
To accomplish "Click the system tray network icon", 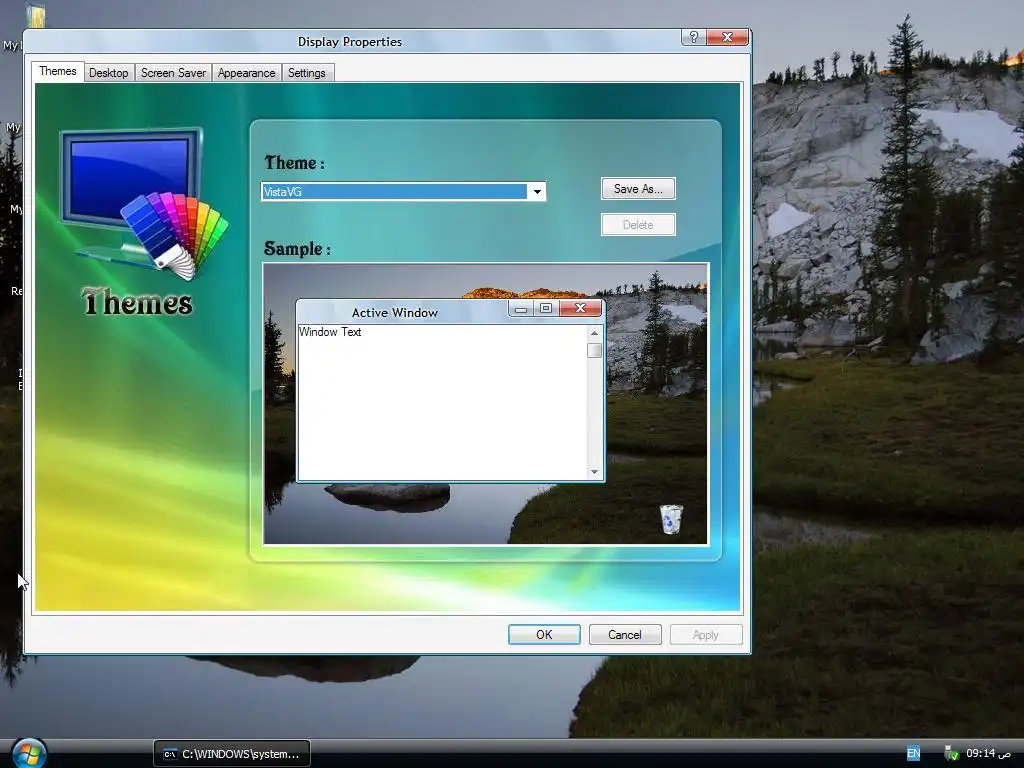I will [952, 754].
